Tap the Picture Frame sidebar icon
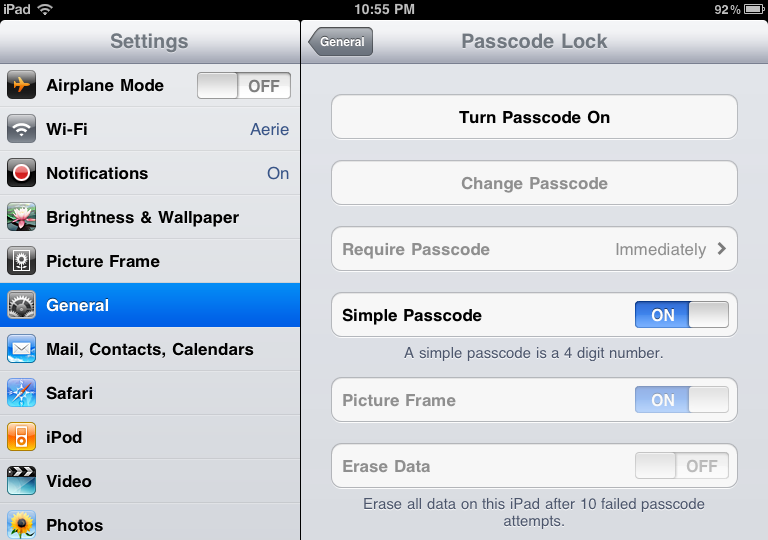768x540 pixels. coord(22,261)
